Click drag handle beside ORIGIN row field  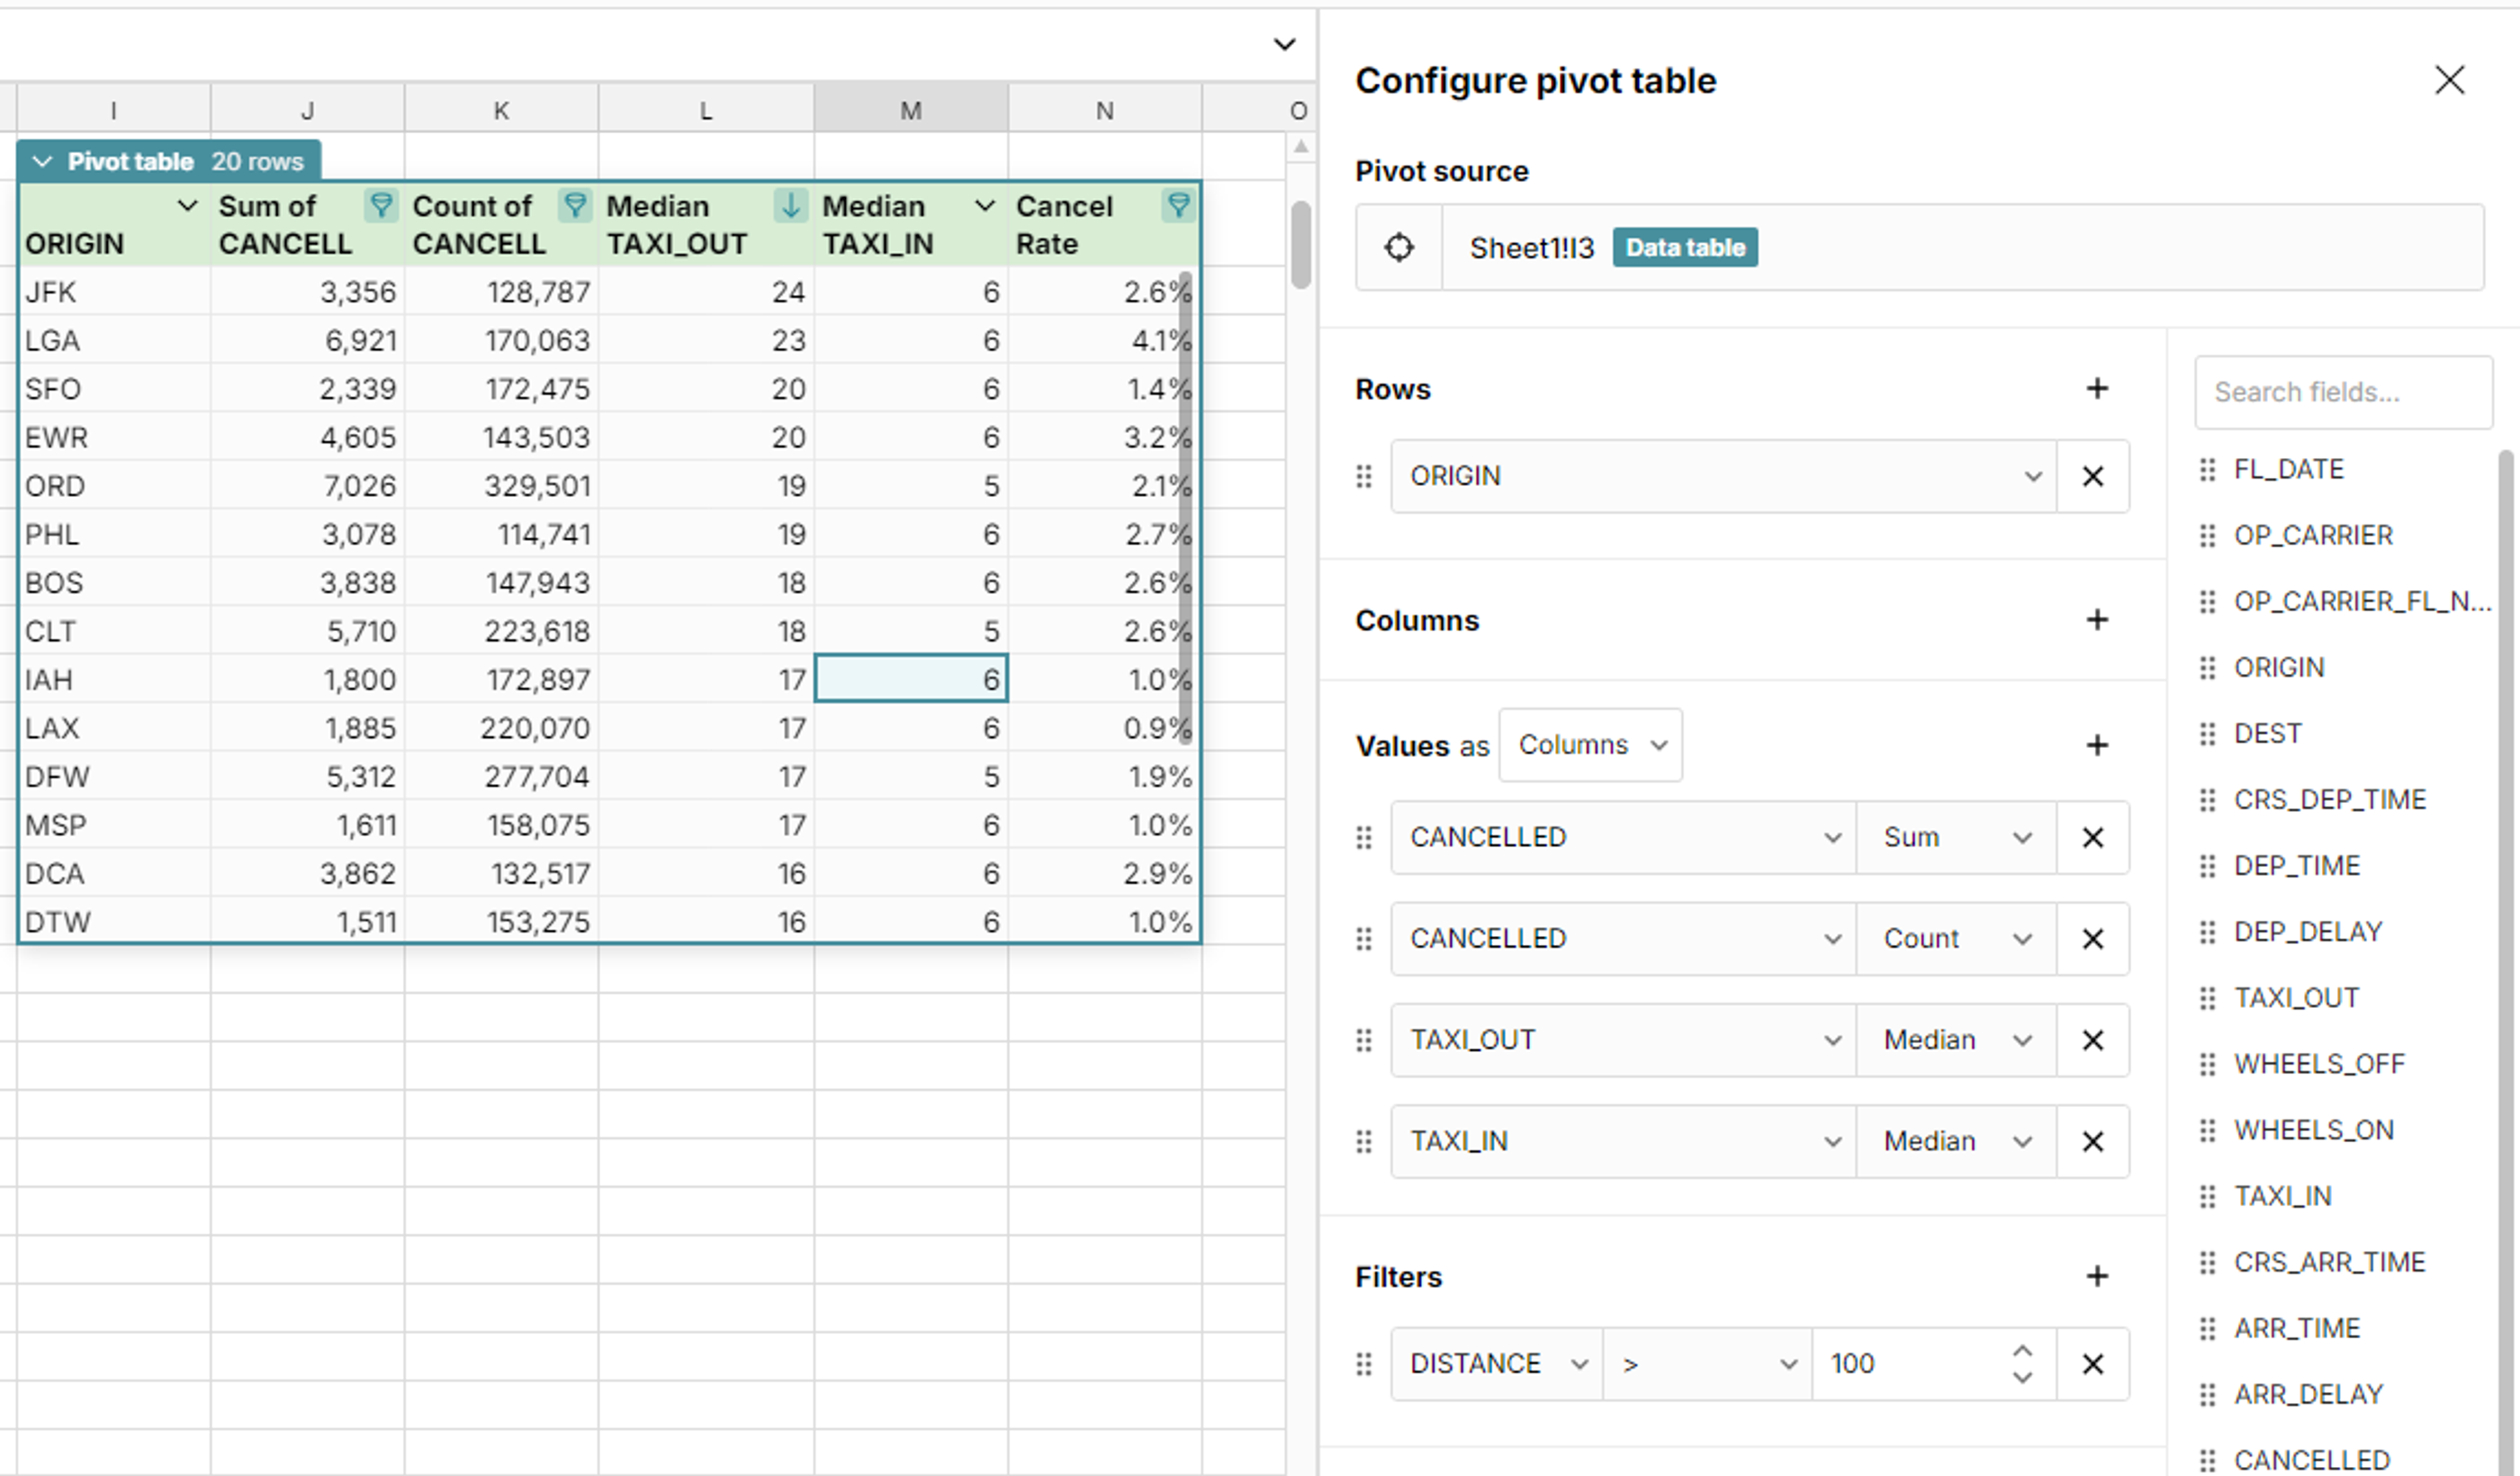(1363, 476)
